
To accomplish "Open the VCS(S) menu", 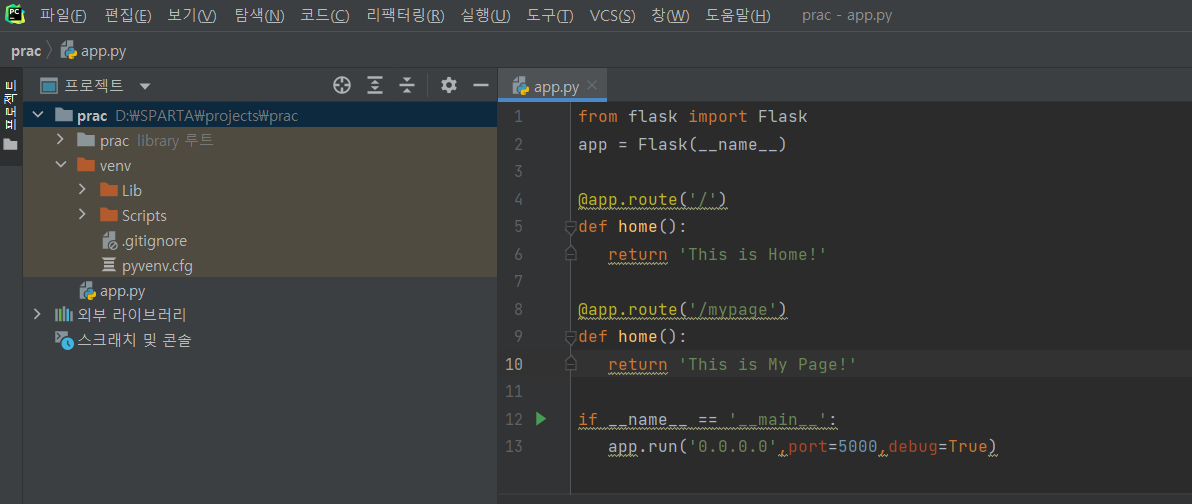I will tap(612, 16).
